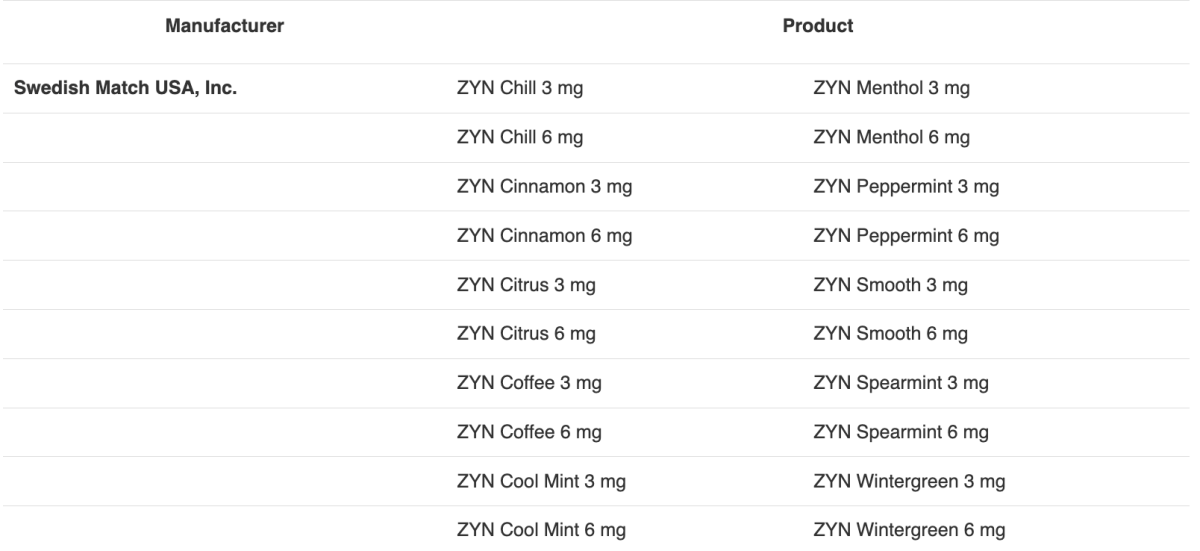The image size is (1200, 551).
Task: Select ZYN Peppermint 3 mg product
Action: (907, 187)
